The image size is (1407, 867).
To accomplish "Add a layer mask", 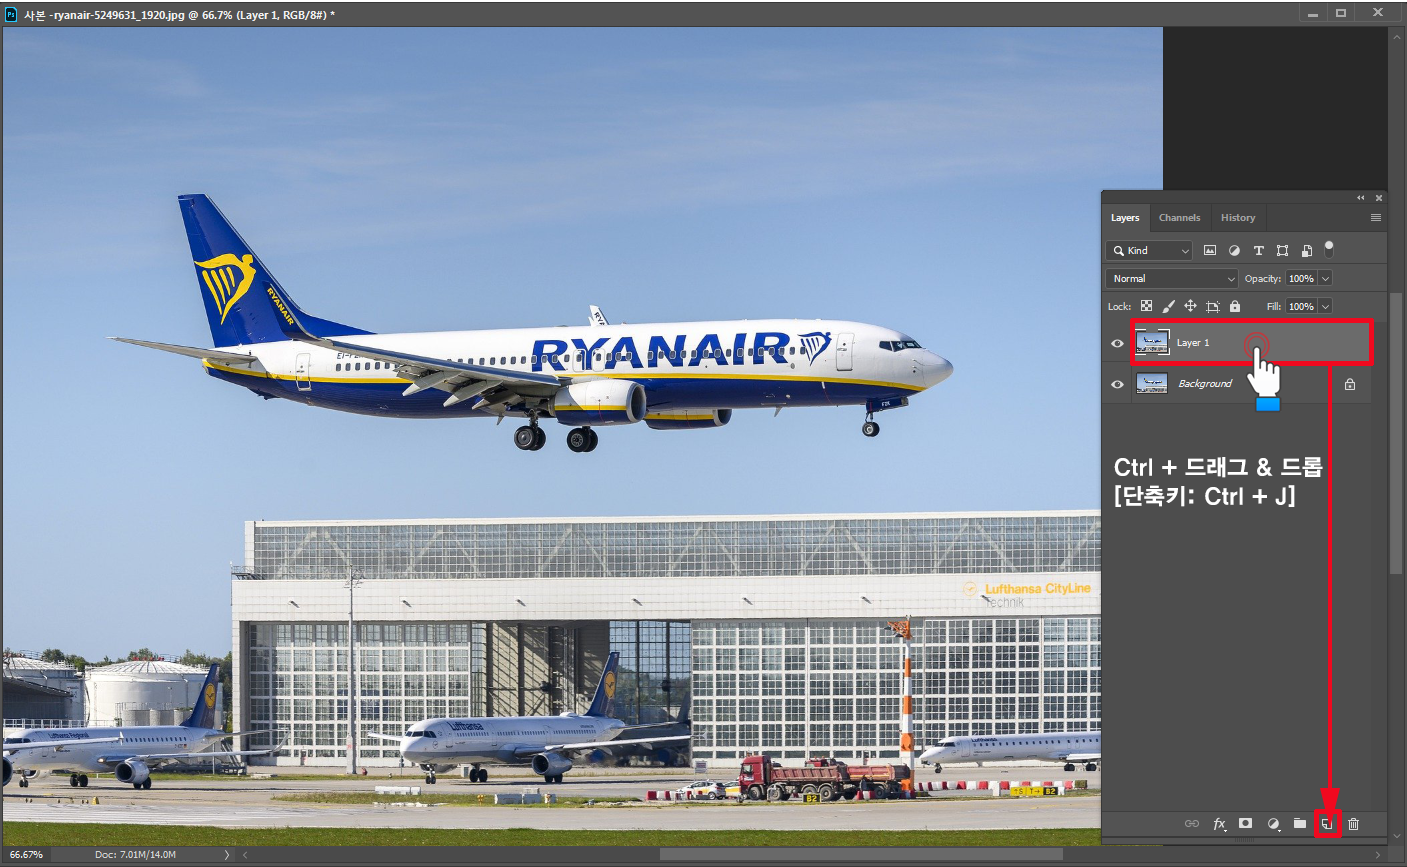I will [x=1245, y=823].
